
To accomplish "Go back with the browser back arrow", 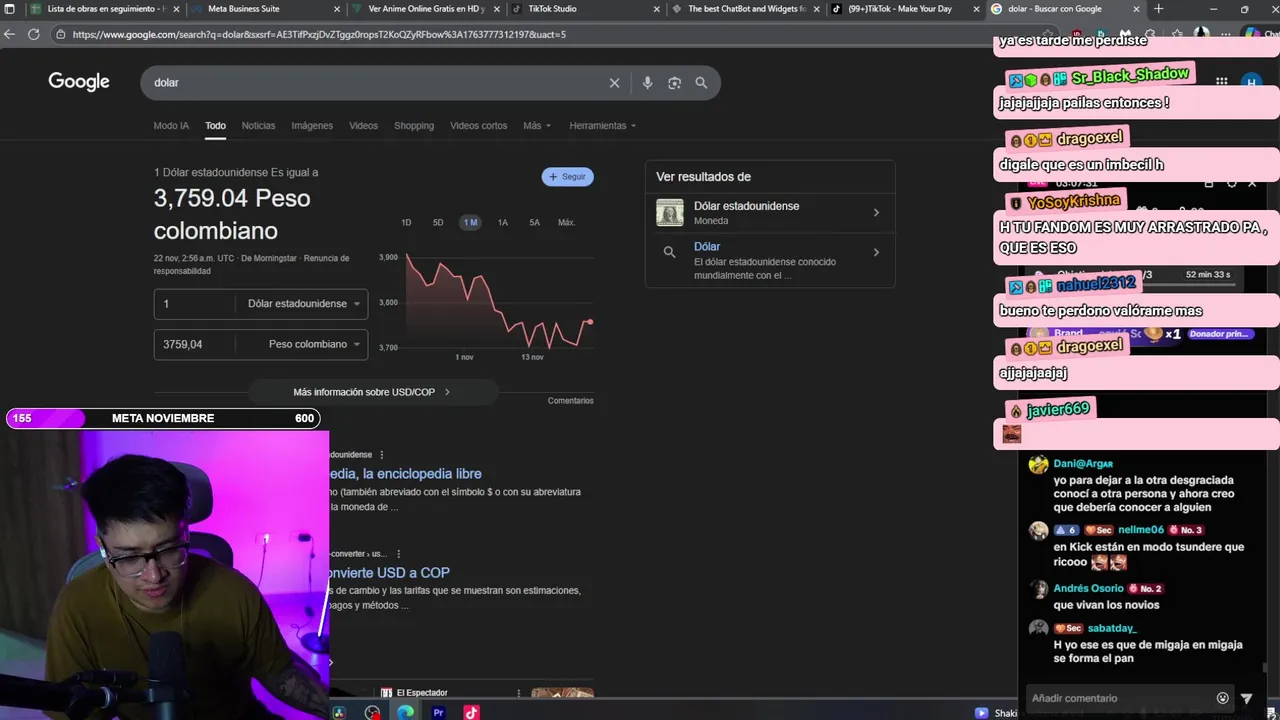I will [x=9, y=34].
